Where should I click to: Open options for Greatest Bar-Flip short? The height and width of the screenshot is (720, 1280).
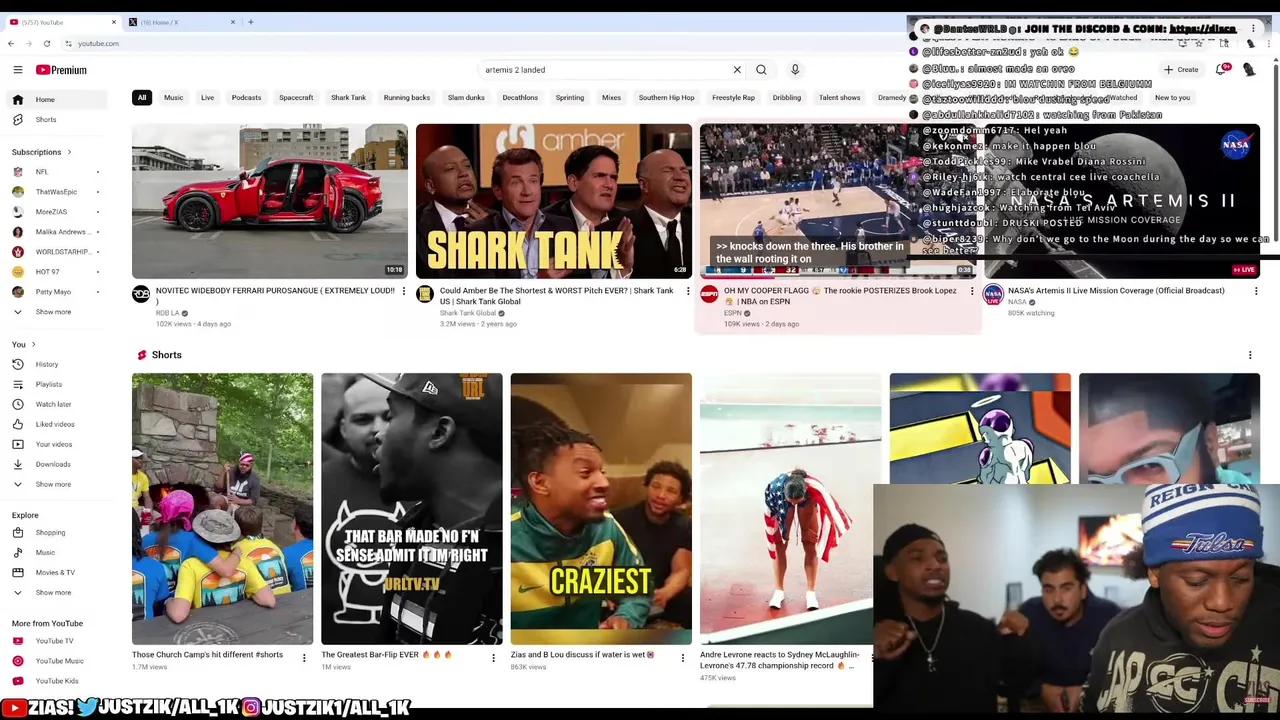494,657
